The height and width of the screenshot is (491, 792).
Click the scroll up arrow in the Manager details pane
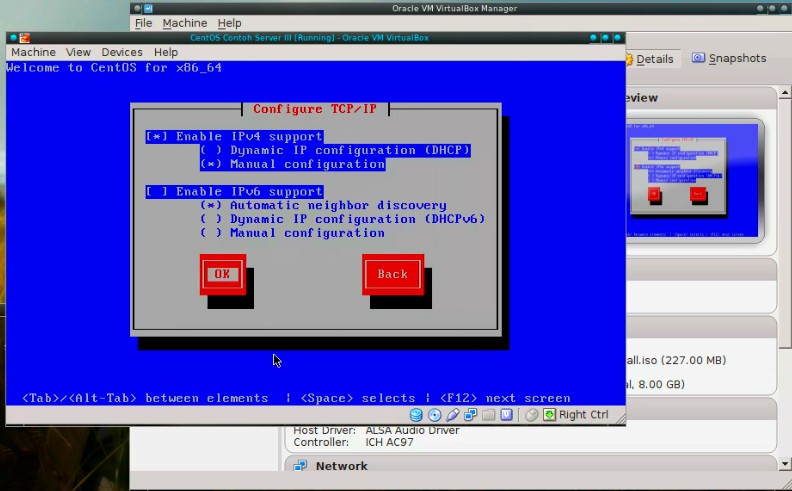(x=784, y=92)
